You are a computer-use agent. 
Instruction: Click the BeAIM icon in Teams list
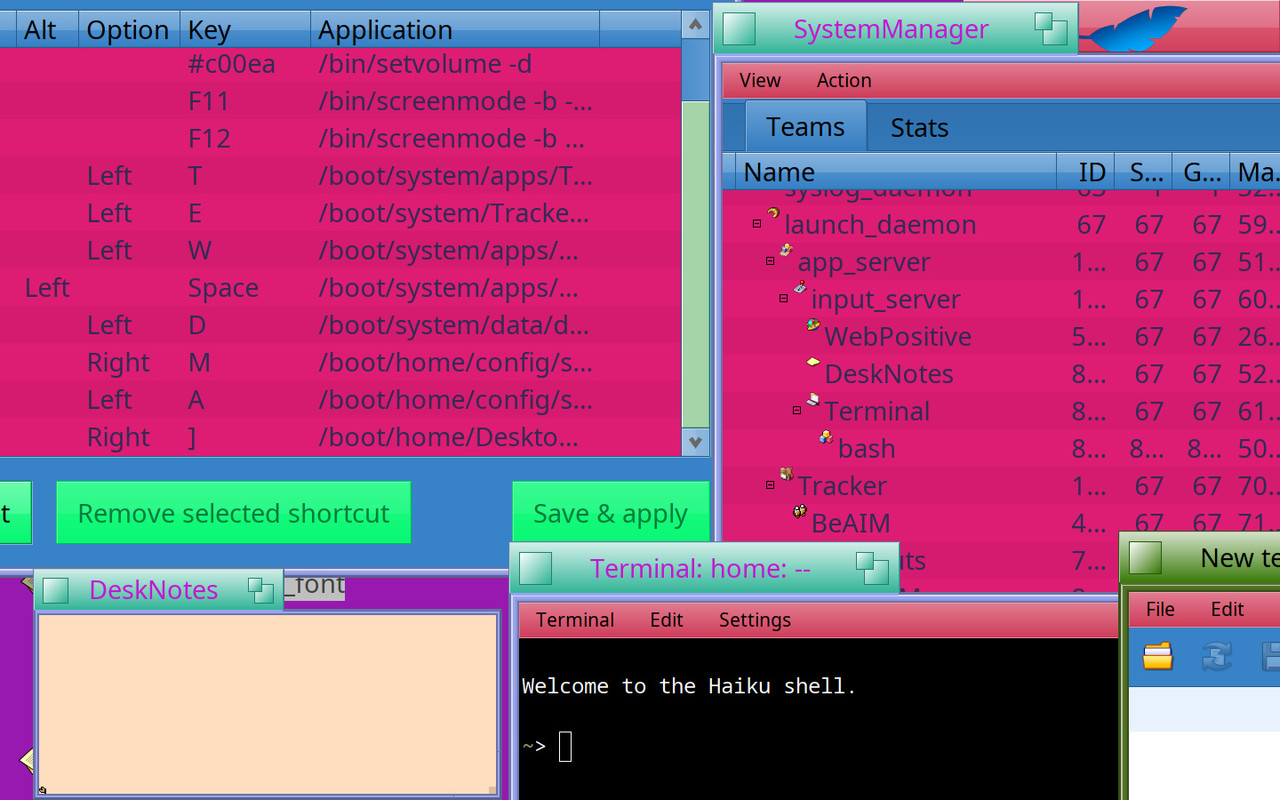(800, 511)
